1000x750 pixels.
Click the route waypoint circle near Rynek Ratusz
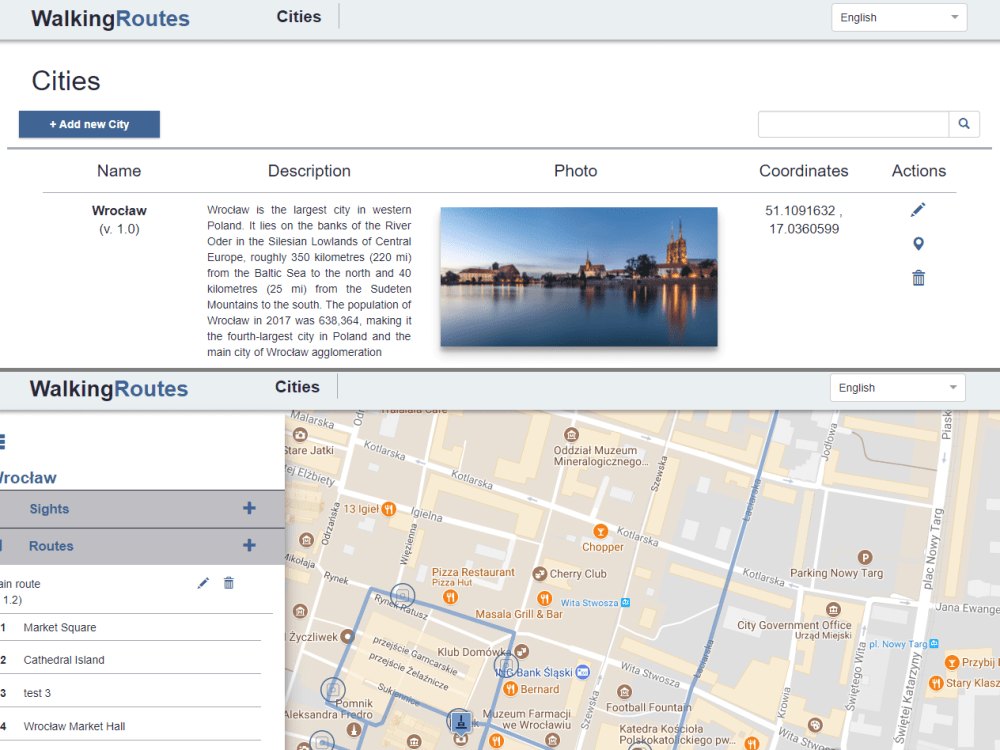[x=402, y=596]
